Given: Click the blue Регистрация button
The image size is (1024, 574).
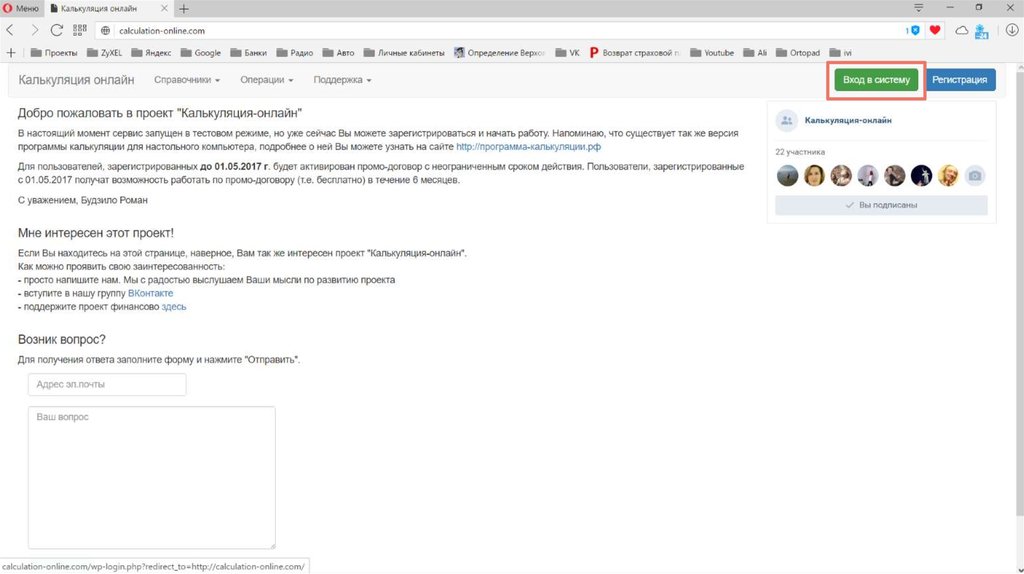Looking at the screenshot, I should (959, 80).
